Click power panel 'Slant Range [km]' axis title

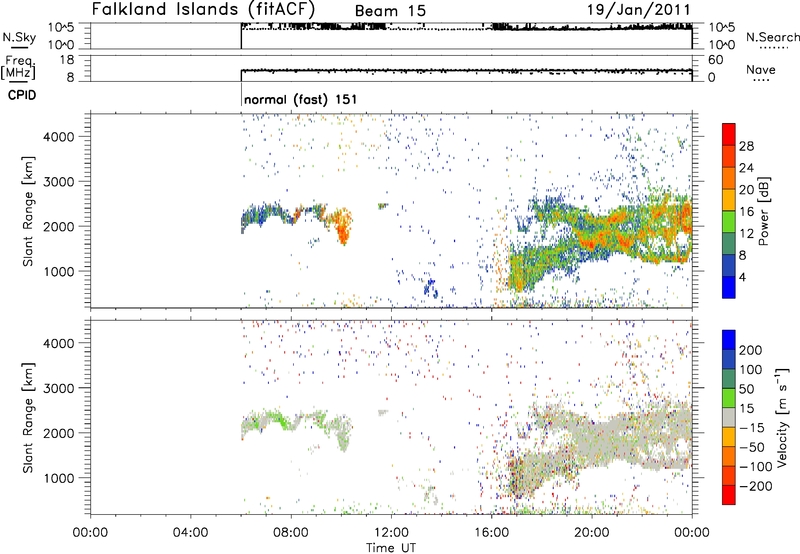pos(28,211)
